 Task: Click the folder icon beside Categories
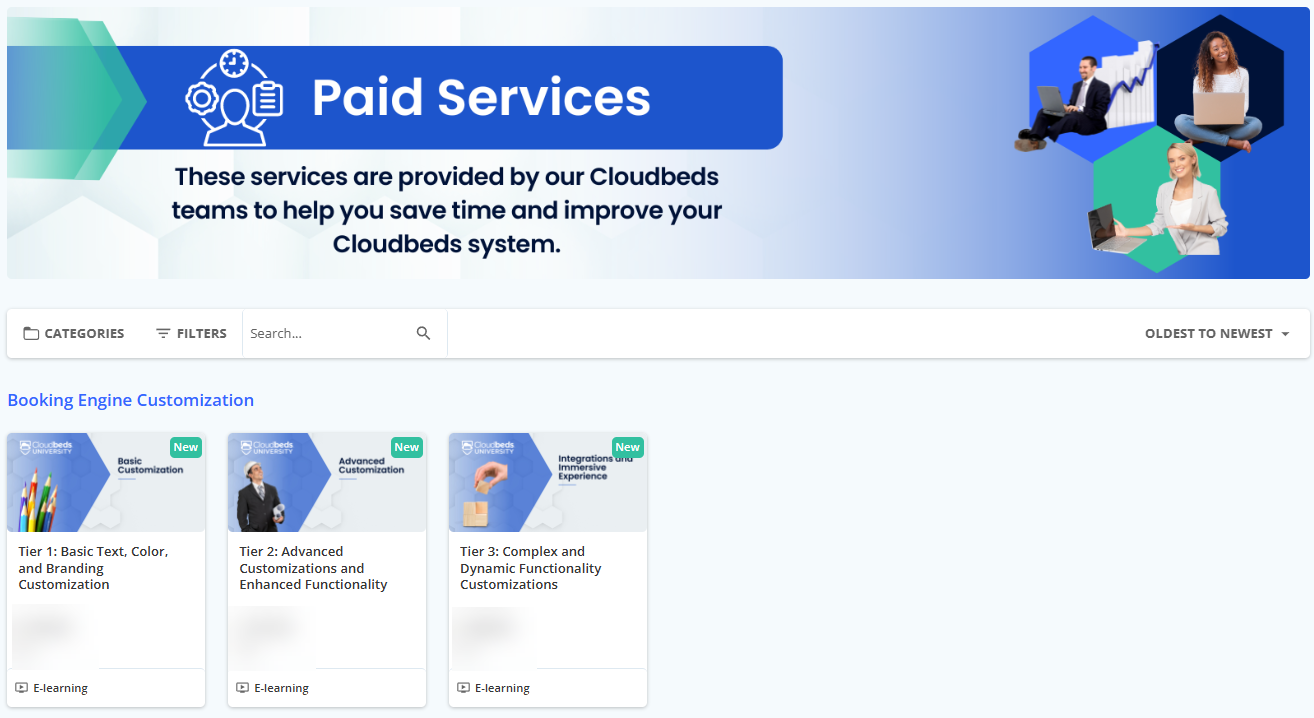click(x=31, y=334)
